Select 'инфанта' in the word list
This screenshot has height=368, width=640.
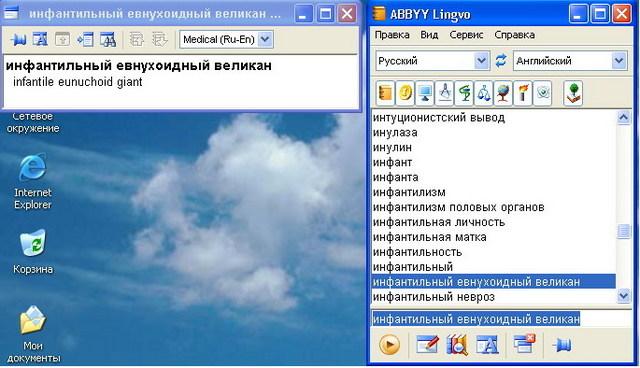coord(493,177)
